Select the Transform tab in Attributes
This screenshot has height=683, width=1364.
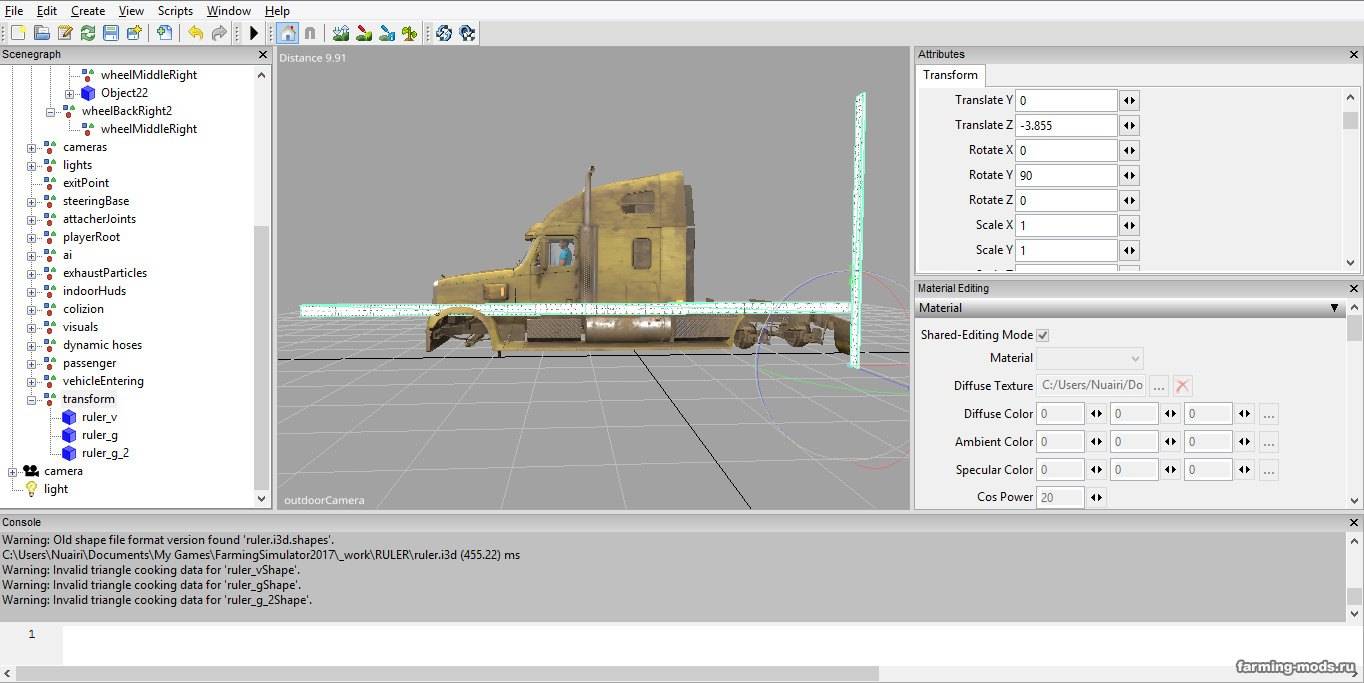[x=950, y=75]
